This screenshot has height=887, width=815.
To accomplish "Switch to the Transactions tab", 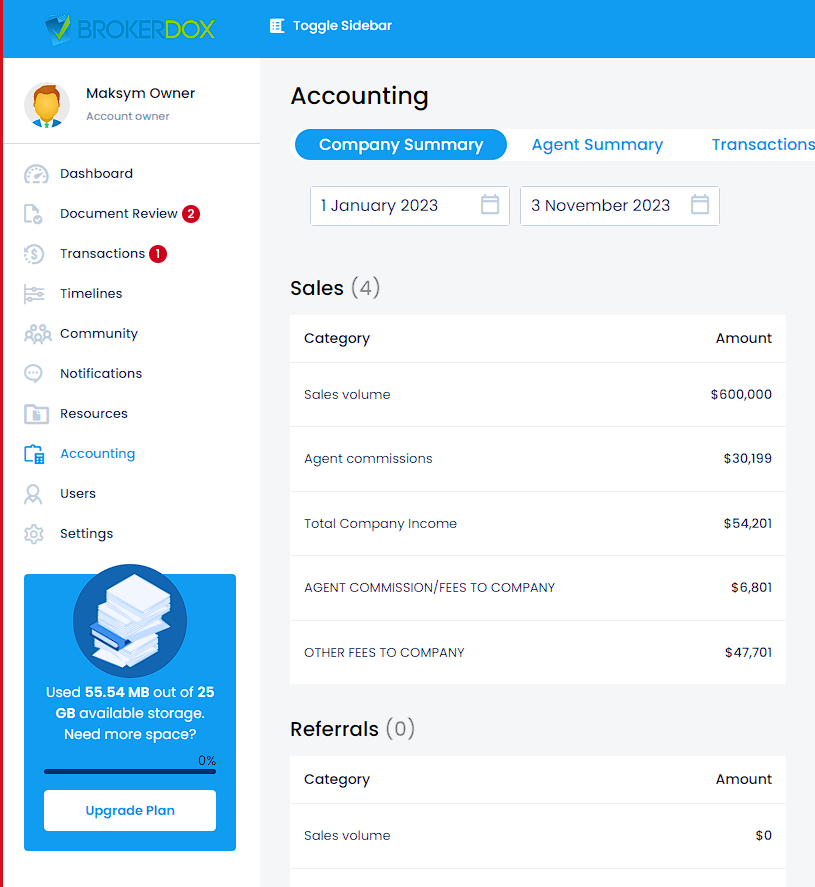I will click(763, 145).
